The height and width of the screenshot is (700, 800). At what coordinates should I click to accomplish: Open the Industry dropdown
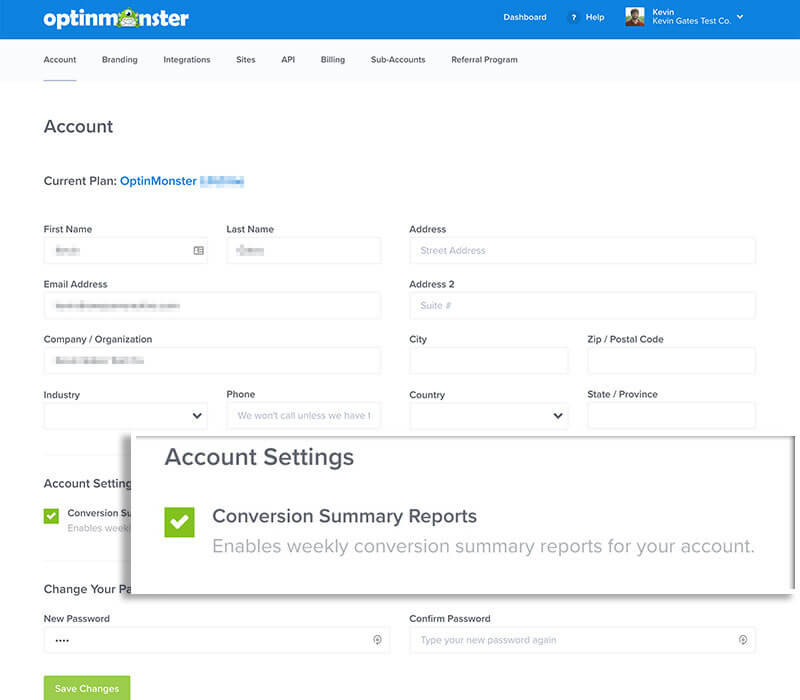(126, 416)
